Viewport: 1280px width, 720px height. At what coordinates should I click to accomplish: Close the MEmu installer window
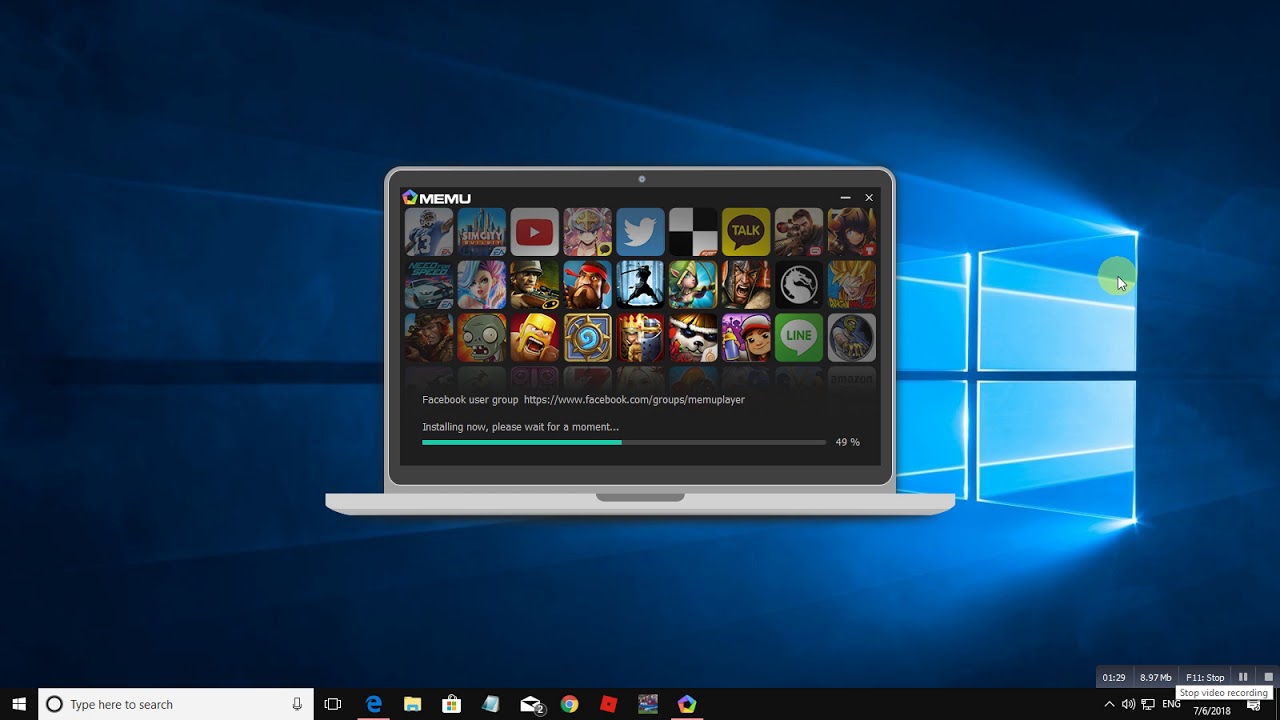coord(869,198)
